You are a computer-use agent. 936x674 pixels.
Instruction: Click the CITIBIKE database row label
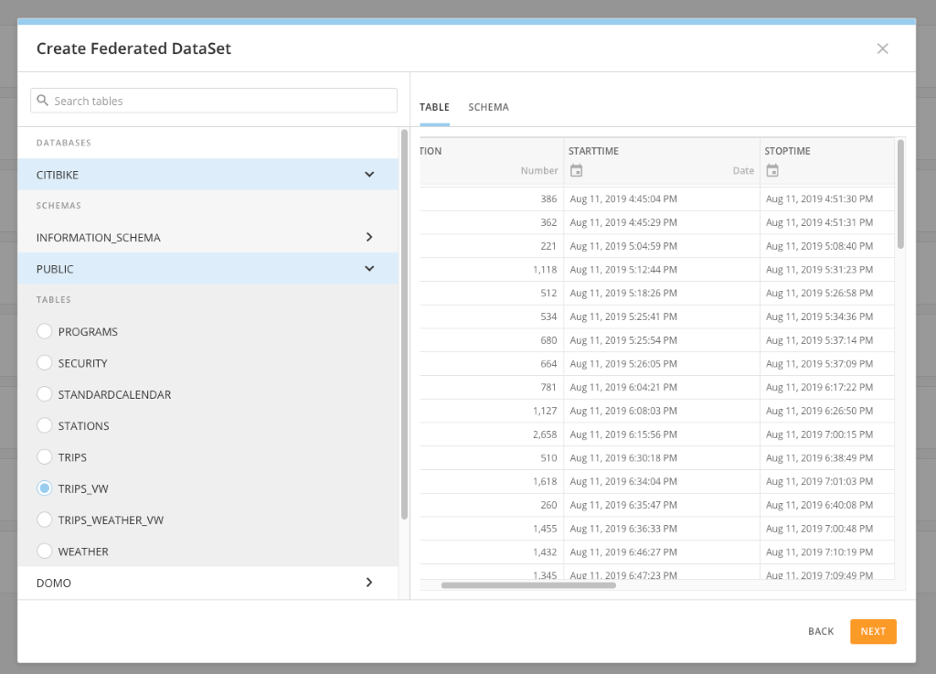[x=57, y=175]
